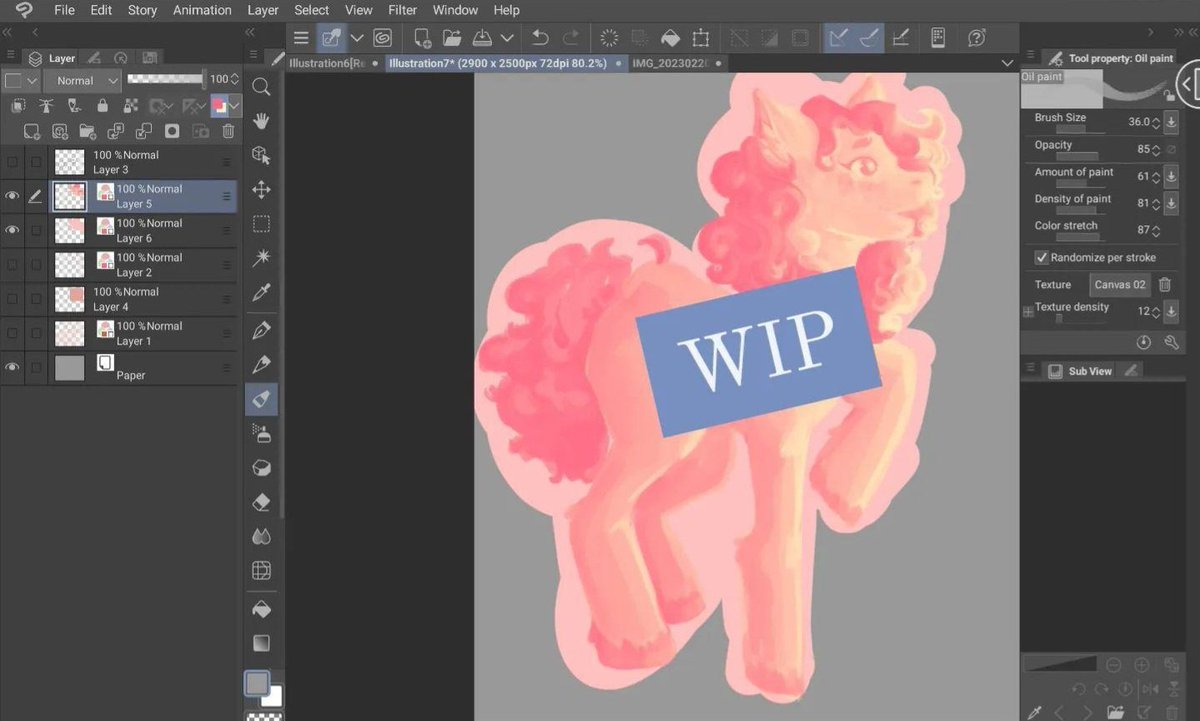Image resolution: width=1200 pixels, height=721 pixels.
Task: Click the layer Opacity slider
Action: pos(165,79)
